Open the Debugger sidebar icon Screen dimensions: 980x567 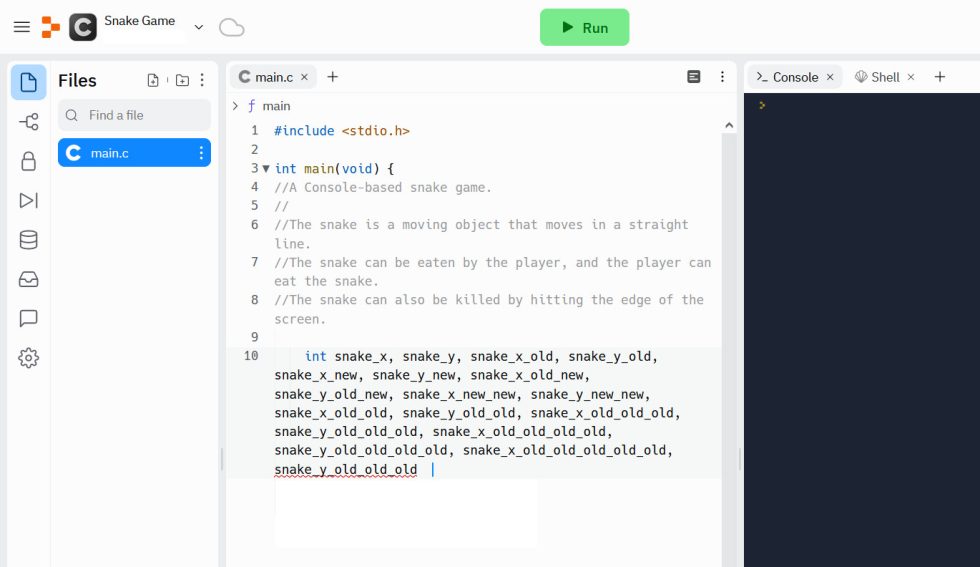tap(29, 200)
